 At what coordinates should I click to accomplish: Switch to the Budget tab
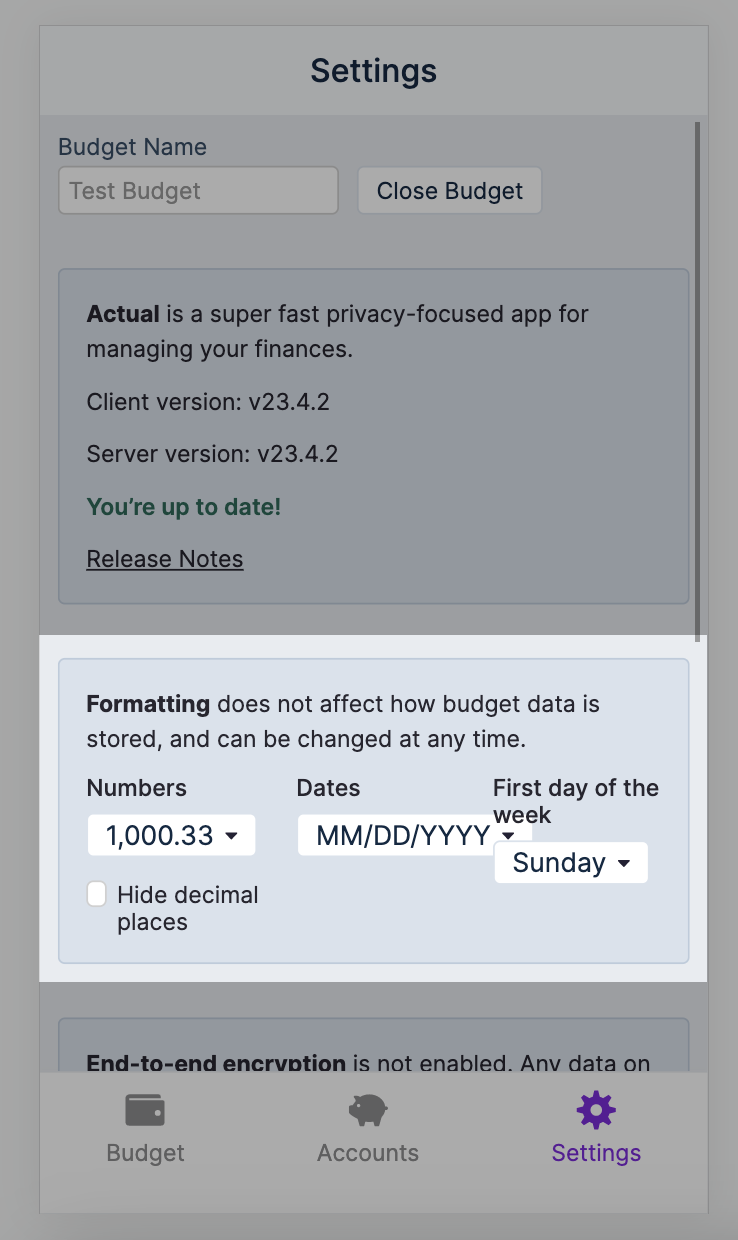pyautogui.click(x=145, y=1152)
